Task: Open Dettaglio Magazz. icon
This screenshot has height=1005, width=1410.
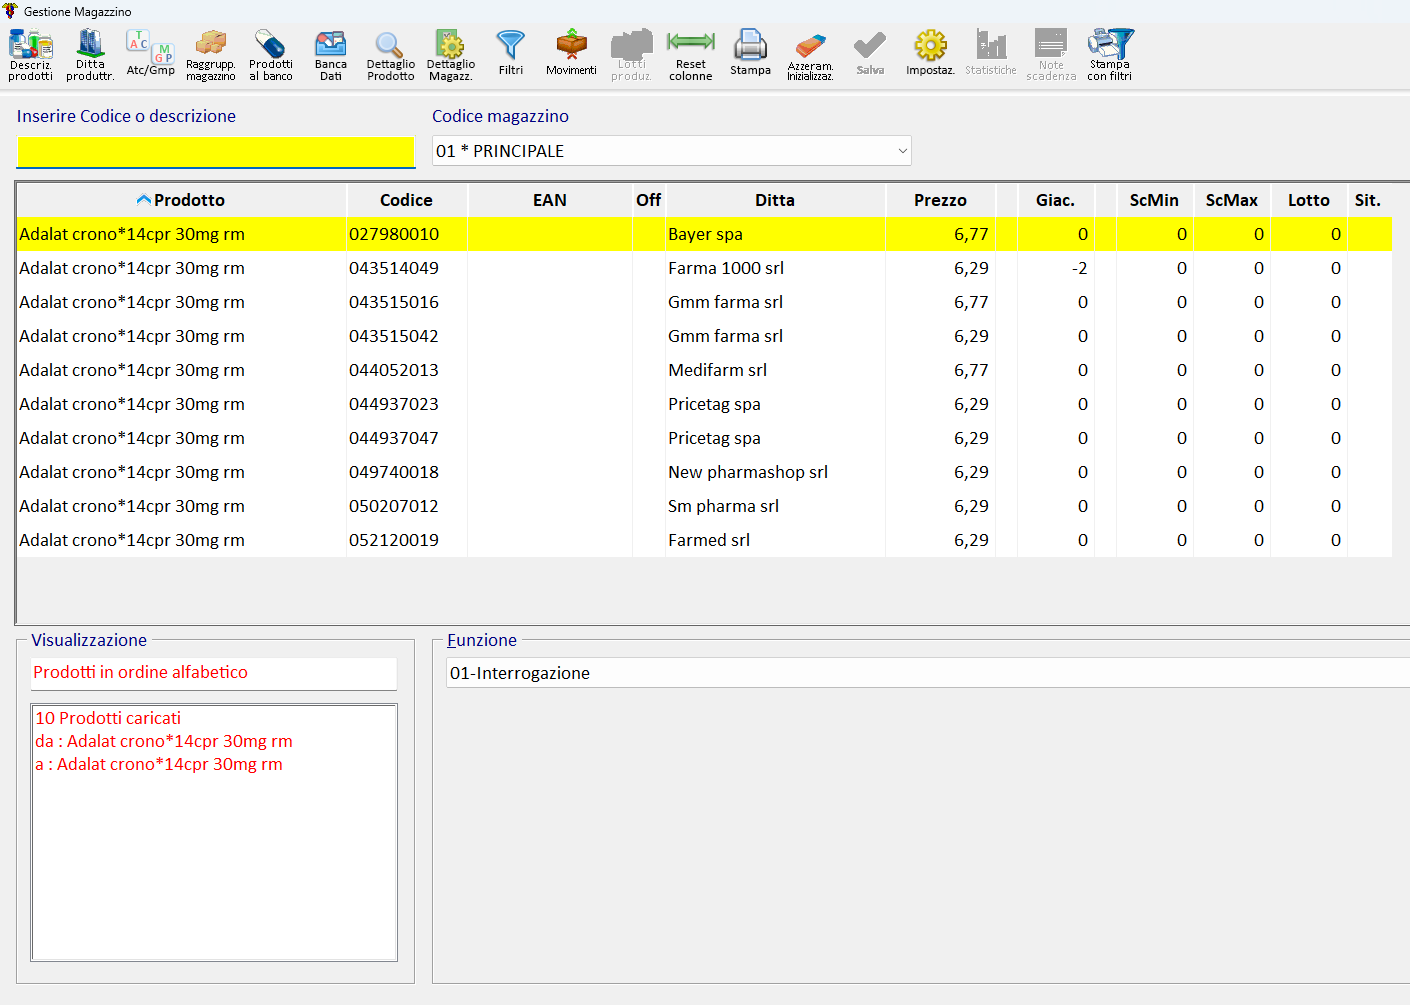Action: point(451,55)
